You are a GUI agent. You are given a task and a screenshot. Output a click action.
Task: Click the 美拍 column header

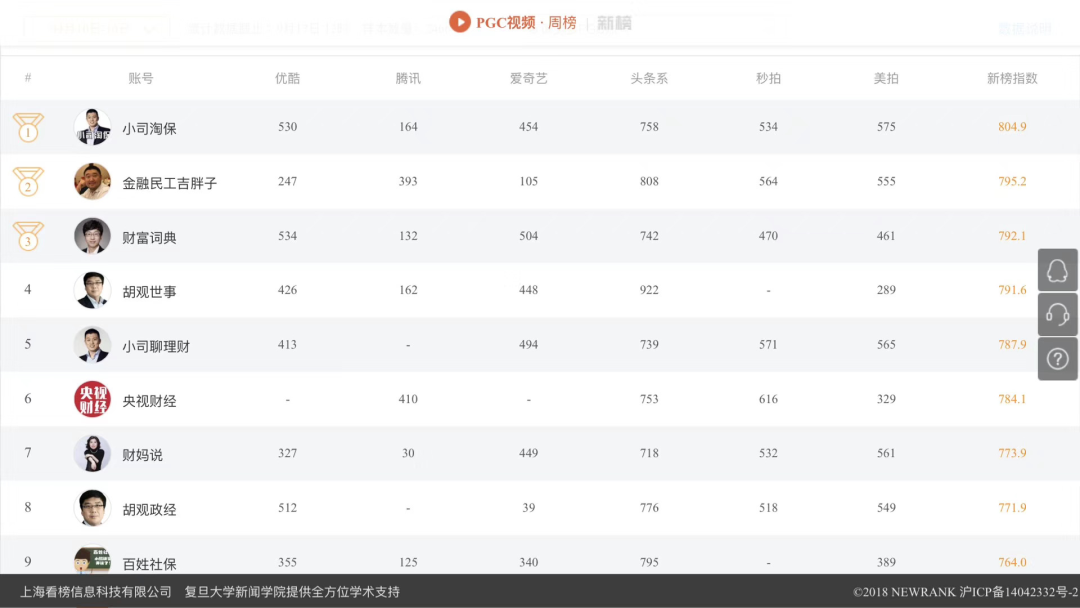[x=886, y=78]
